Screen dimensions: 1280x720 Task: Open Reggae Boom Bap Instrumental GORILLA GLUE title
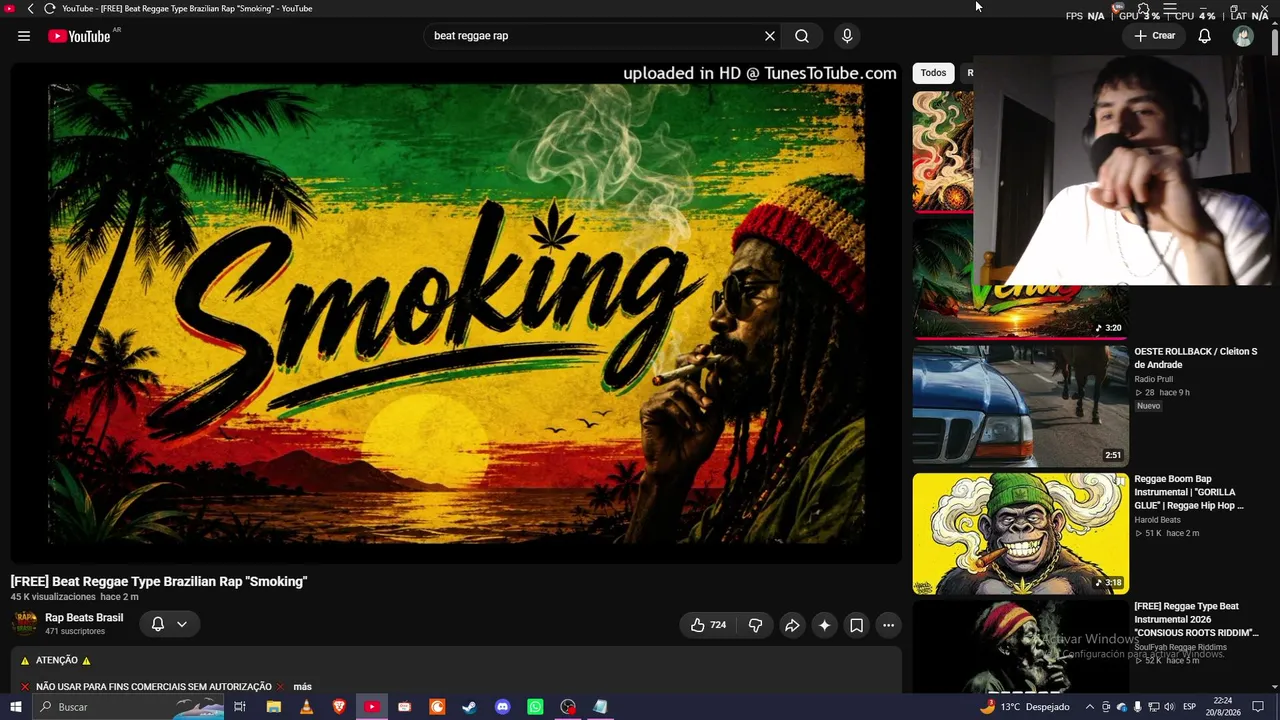point(1189,492)
